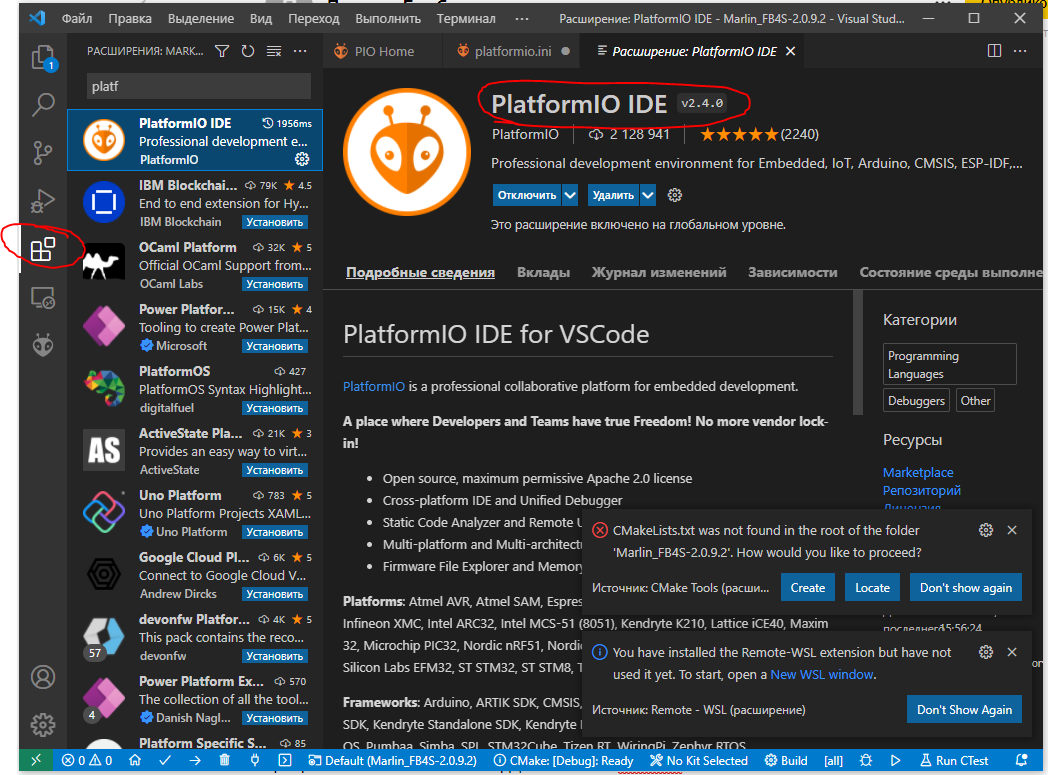Open the Репозиторий resource link
The height and width of the screenshot is (775, 1048).
(x=922, y=490)
